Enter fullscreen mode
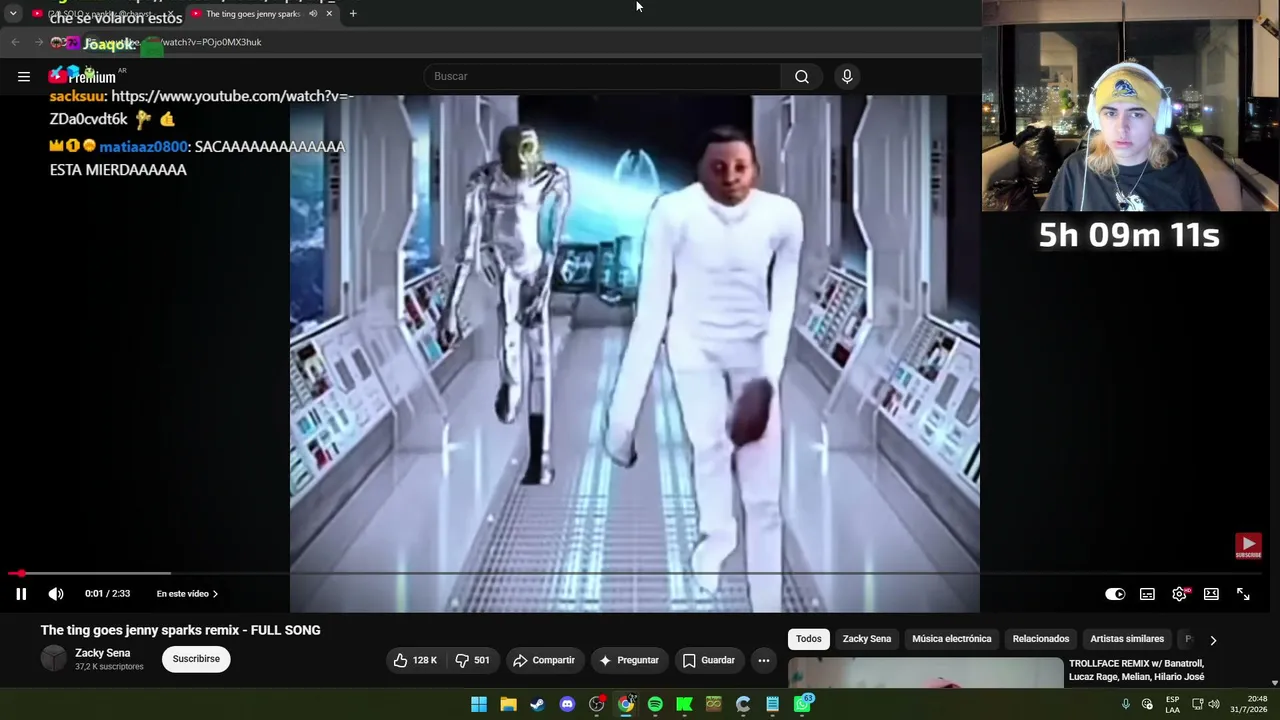 click(1243, 594)
